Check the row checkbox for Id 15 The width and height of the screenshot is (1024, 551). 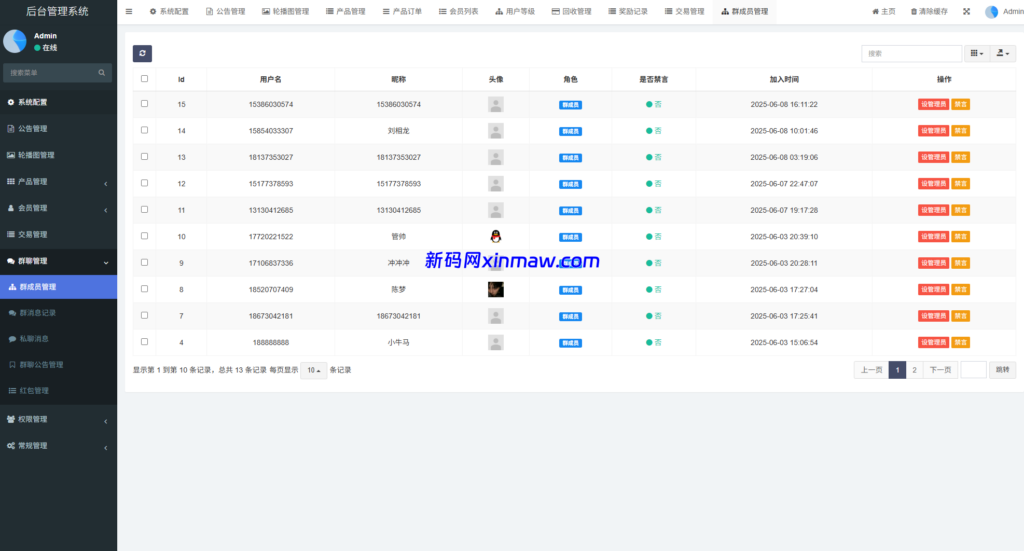(144, 104)
